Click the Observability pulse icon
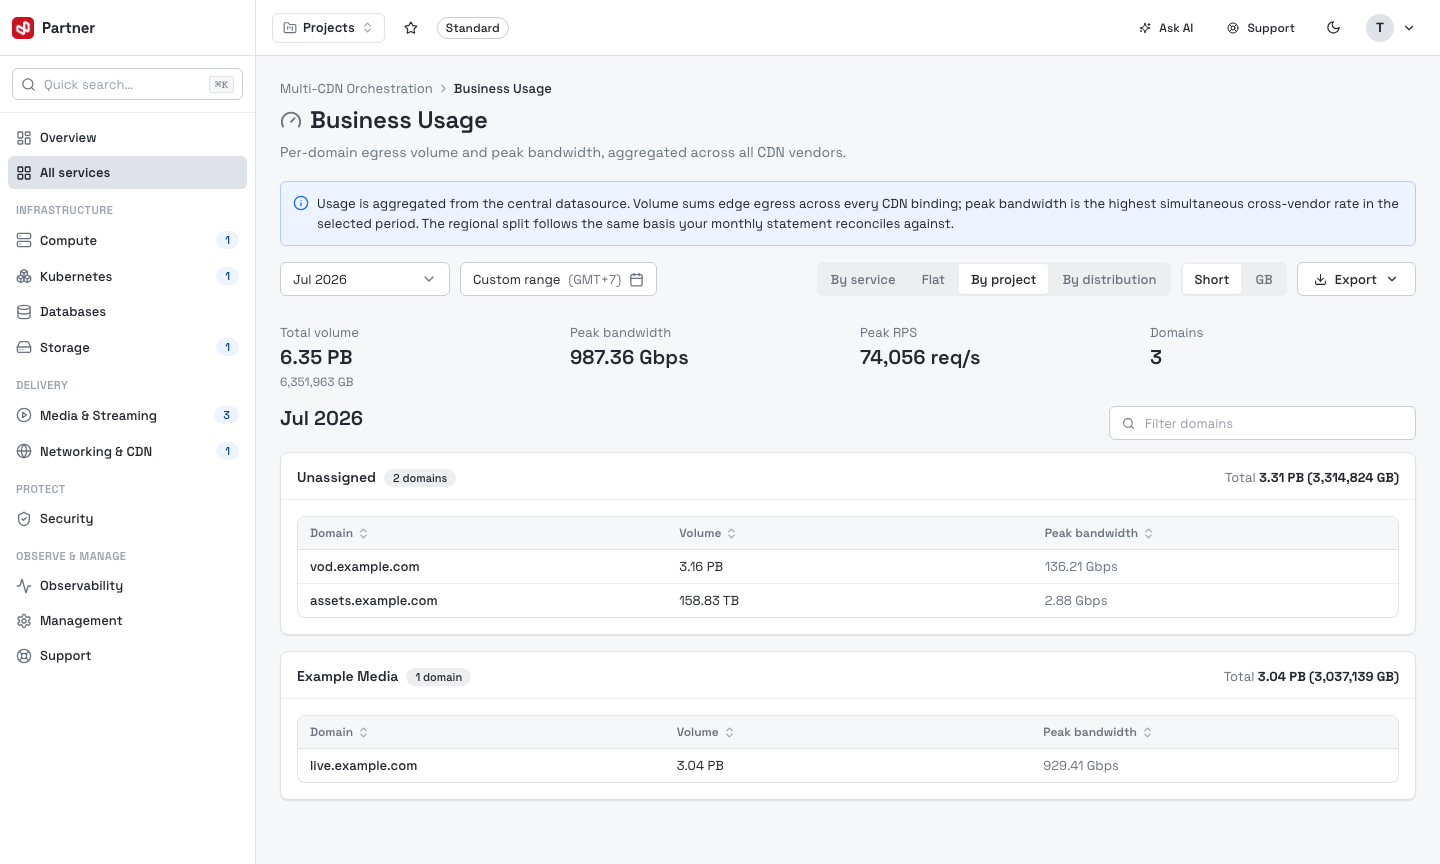Image resolution: width=1440 pixels, height=864 pixels. pyautogui.click(x=24, y=586)
